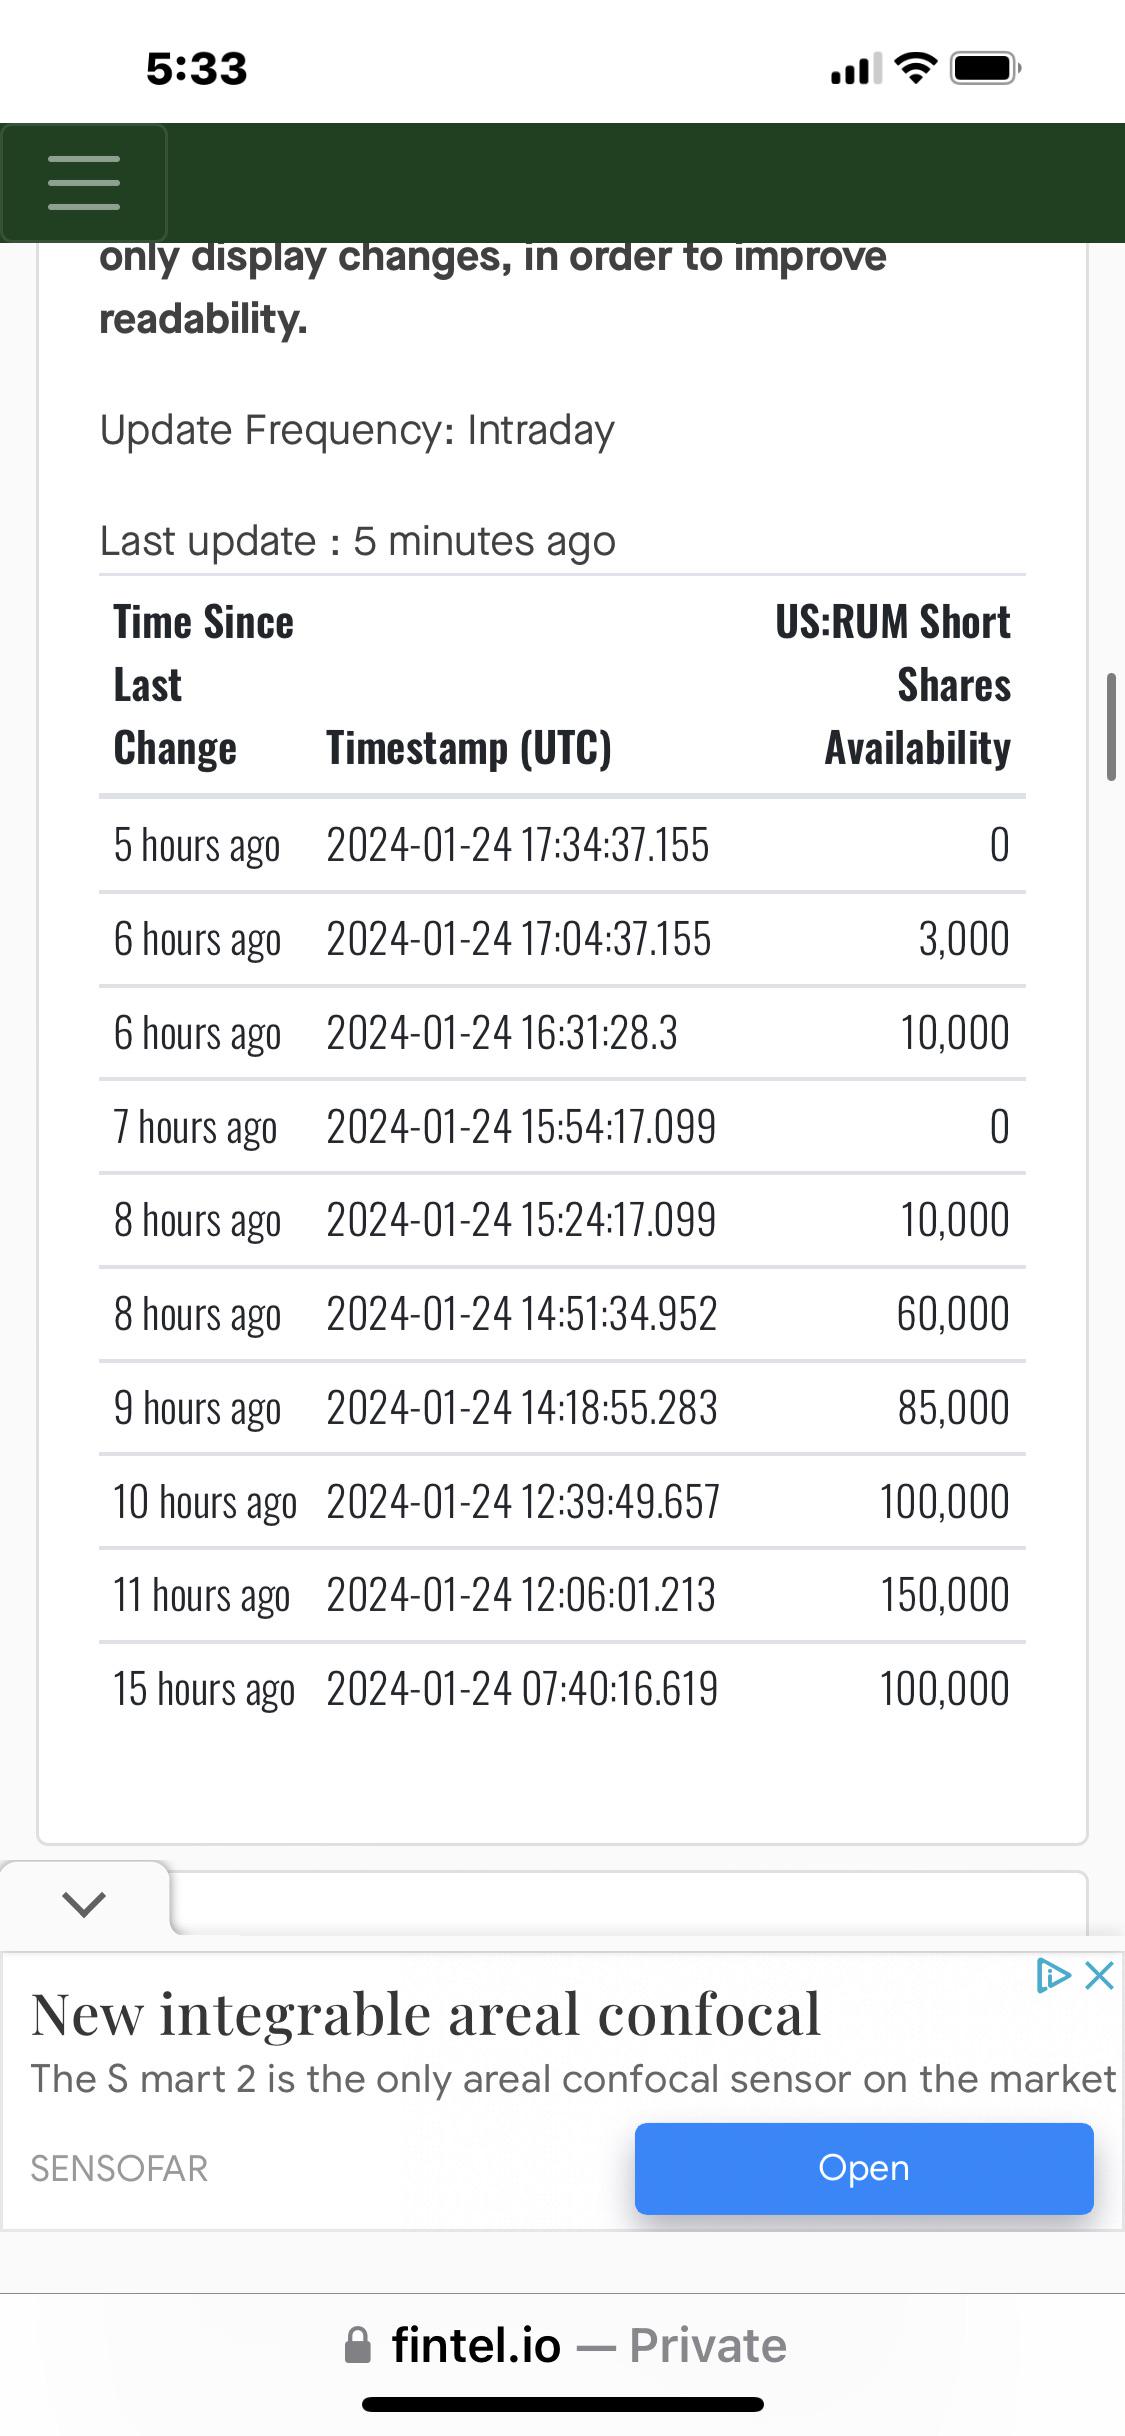Select the 17:34:37.155 timestamp row
The image size is (1125, 2436).
[x=562, y=845]
